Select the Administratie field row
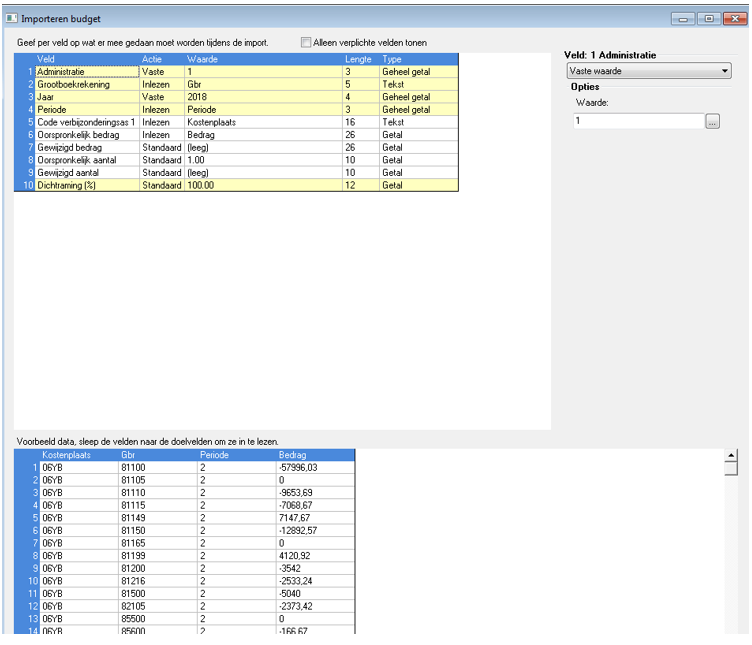This screenshot has height=645, width=752. pos(86,72)
